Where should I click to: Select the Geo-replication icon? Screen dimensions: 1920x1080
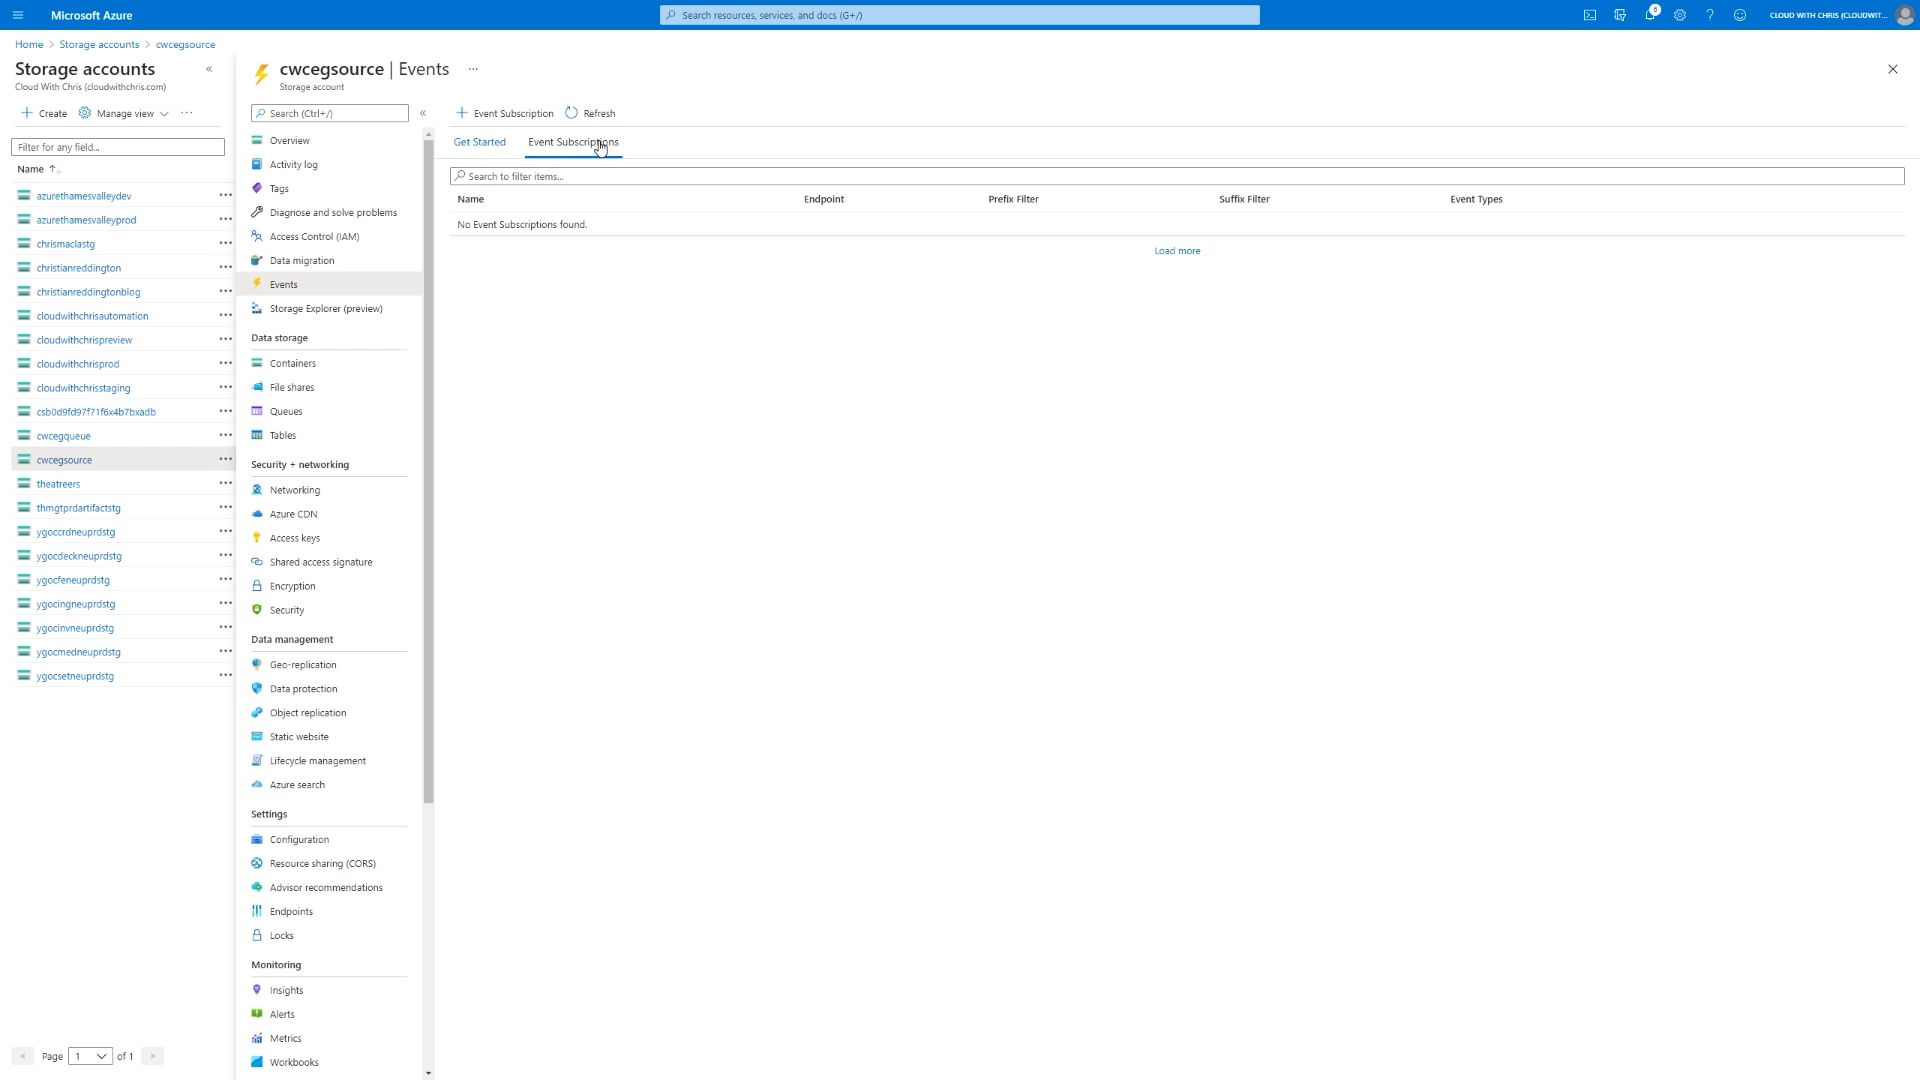pos(257,665)
